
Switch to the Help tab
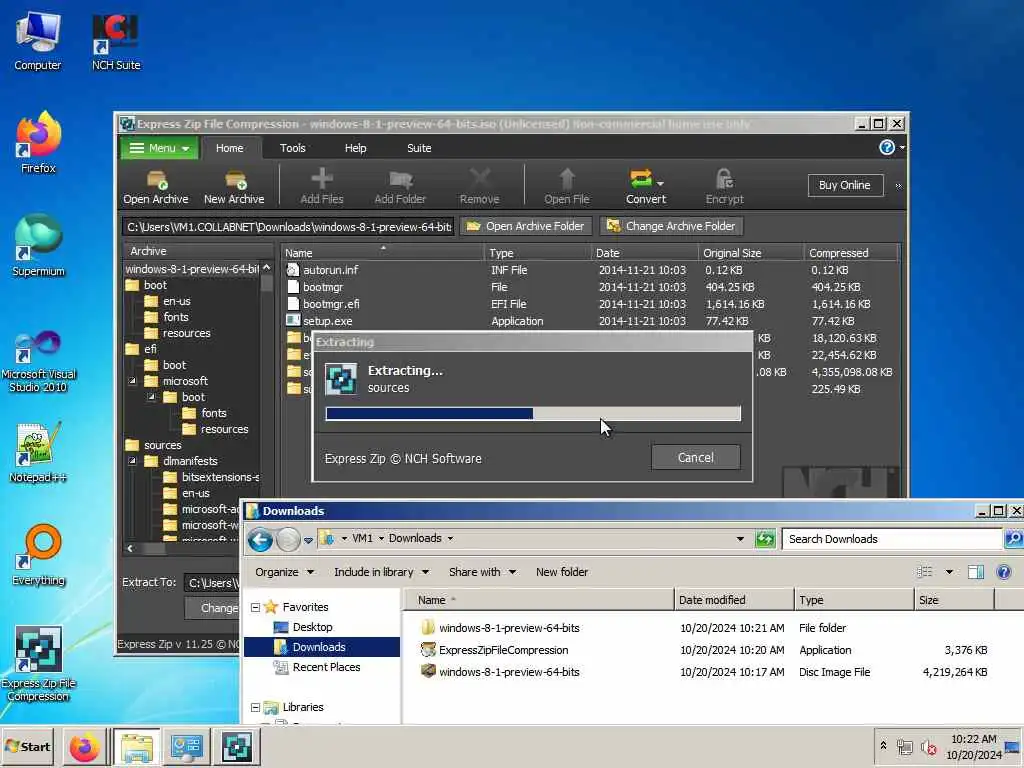click(355, 148)
